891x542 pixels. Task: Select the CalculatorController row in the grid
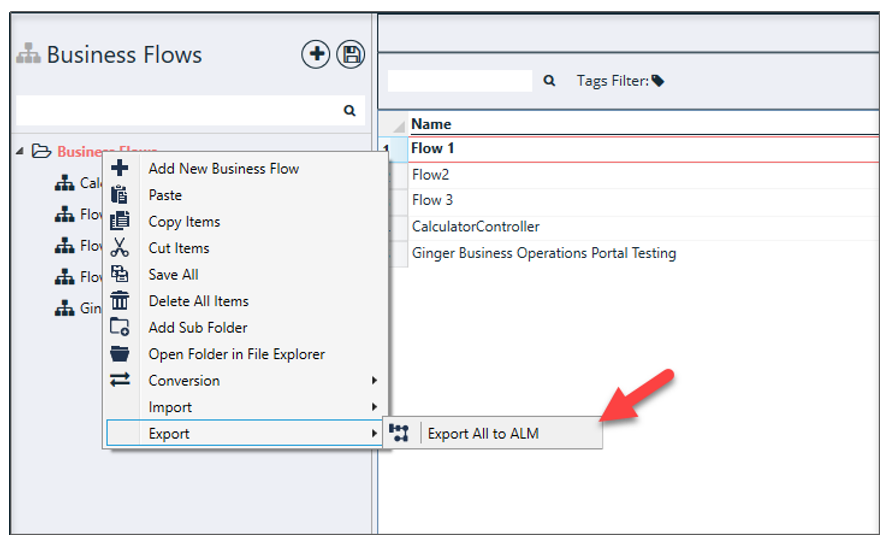click(475, 227)
